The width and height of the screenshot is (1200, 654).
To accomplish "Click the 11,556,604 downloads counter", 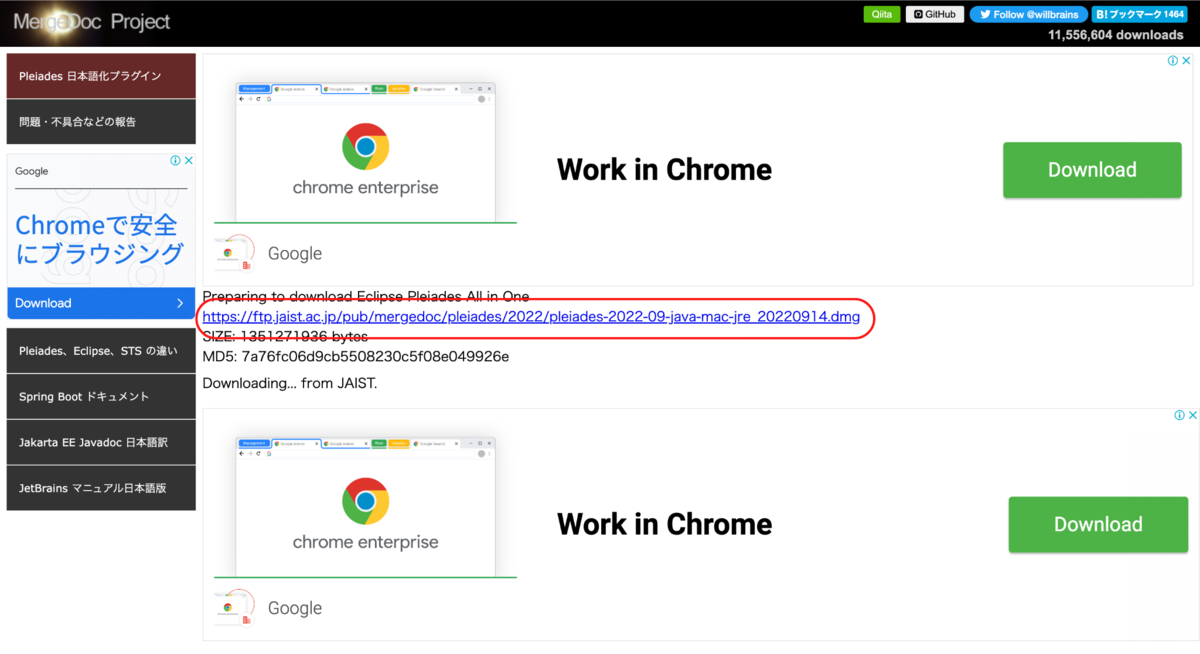I will point(1116,35).
